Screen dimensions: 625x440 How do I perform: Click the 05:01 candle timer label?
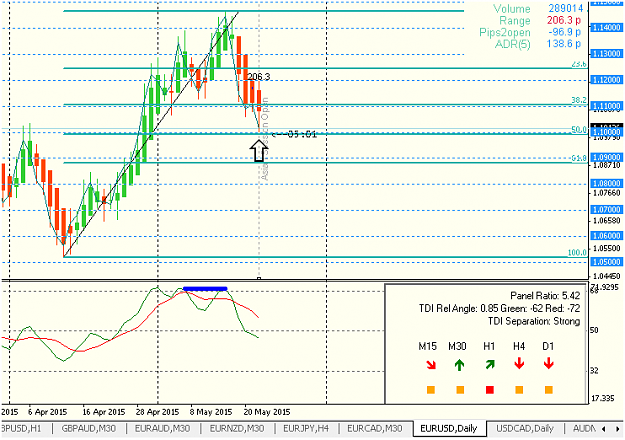pyautogui.click(x=295, y=134)
